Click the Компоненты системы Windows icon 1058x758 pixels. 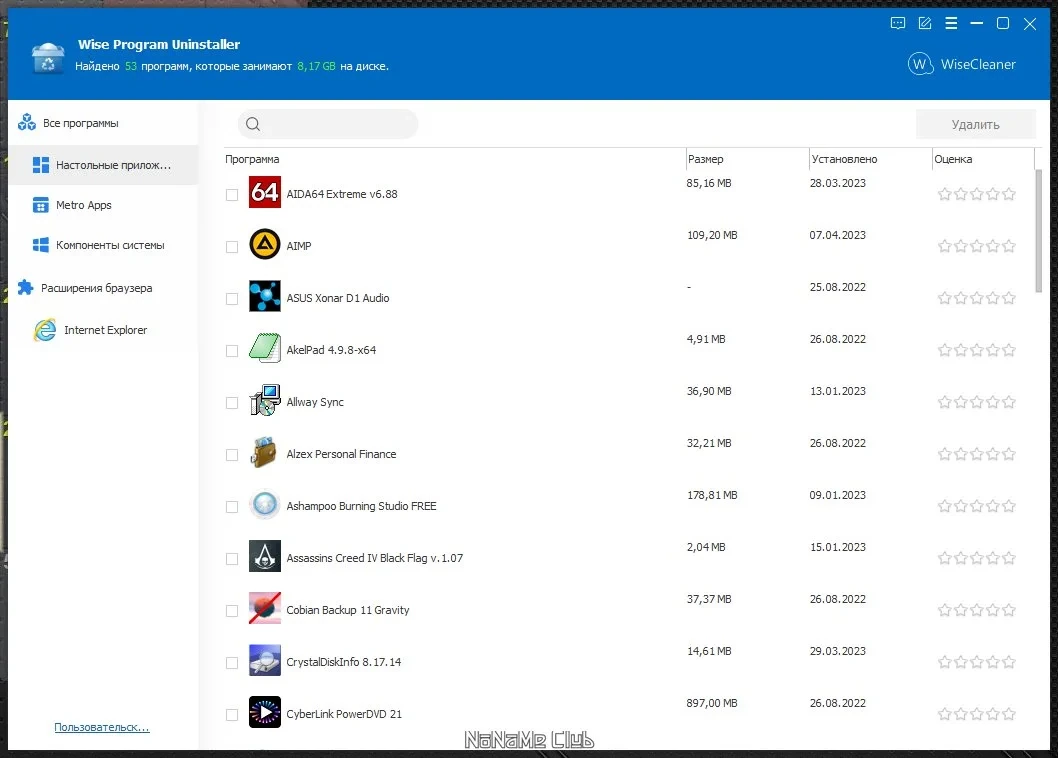tap(40, 245)
